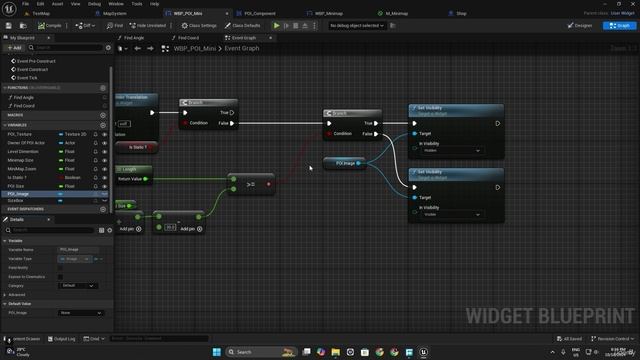
Task: Open the Edit menu
Action: 40,4
